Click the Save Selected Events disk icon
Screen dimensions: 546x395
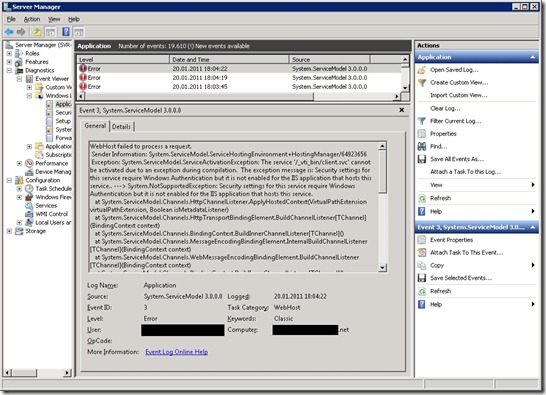click(x=422, y=278)
